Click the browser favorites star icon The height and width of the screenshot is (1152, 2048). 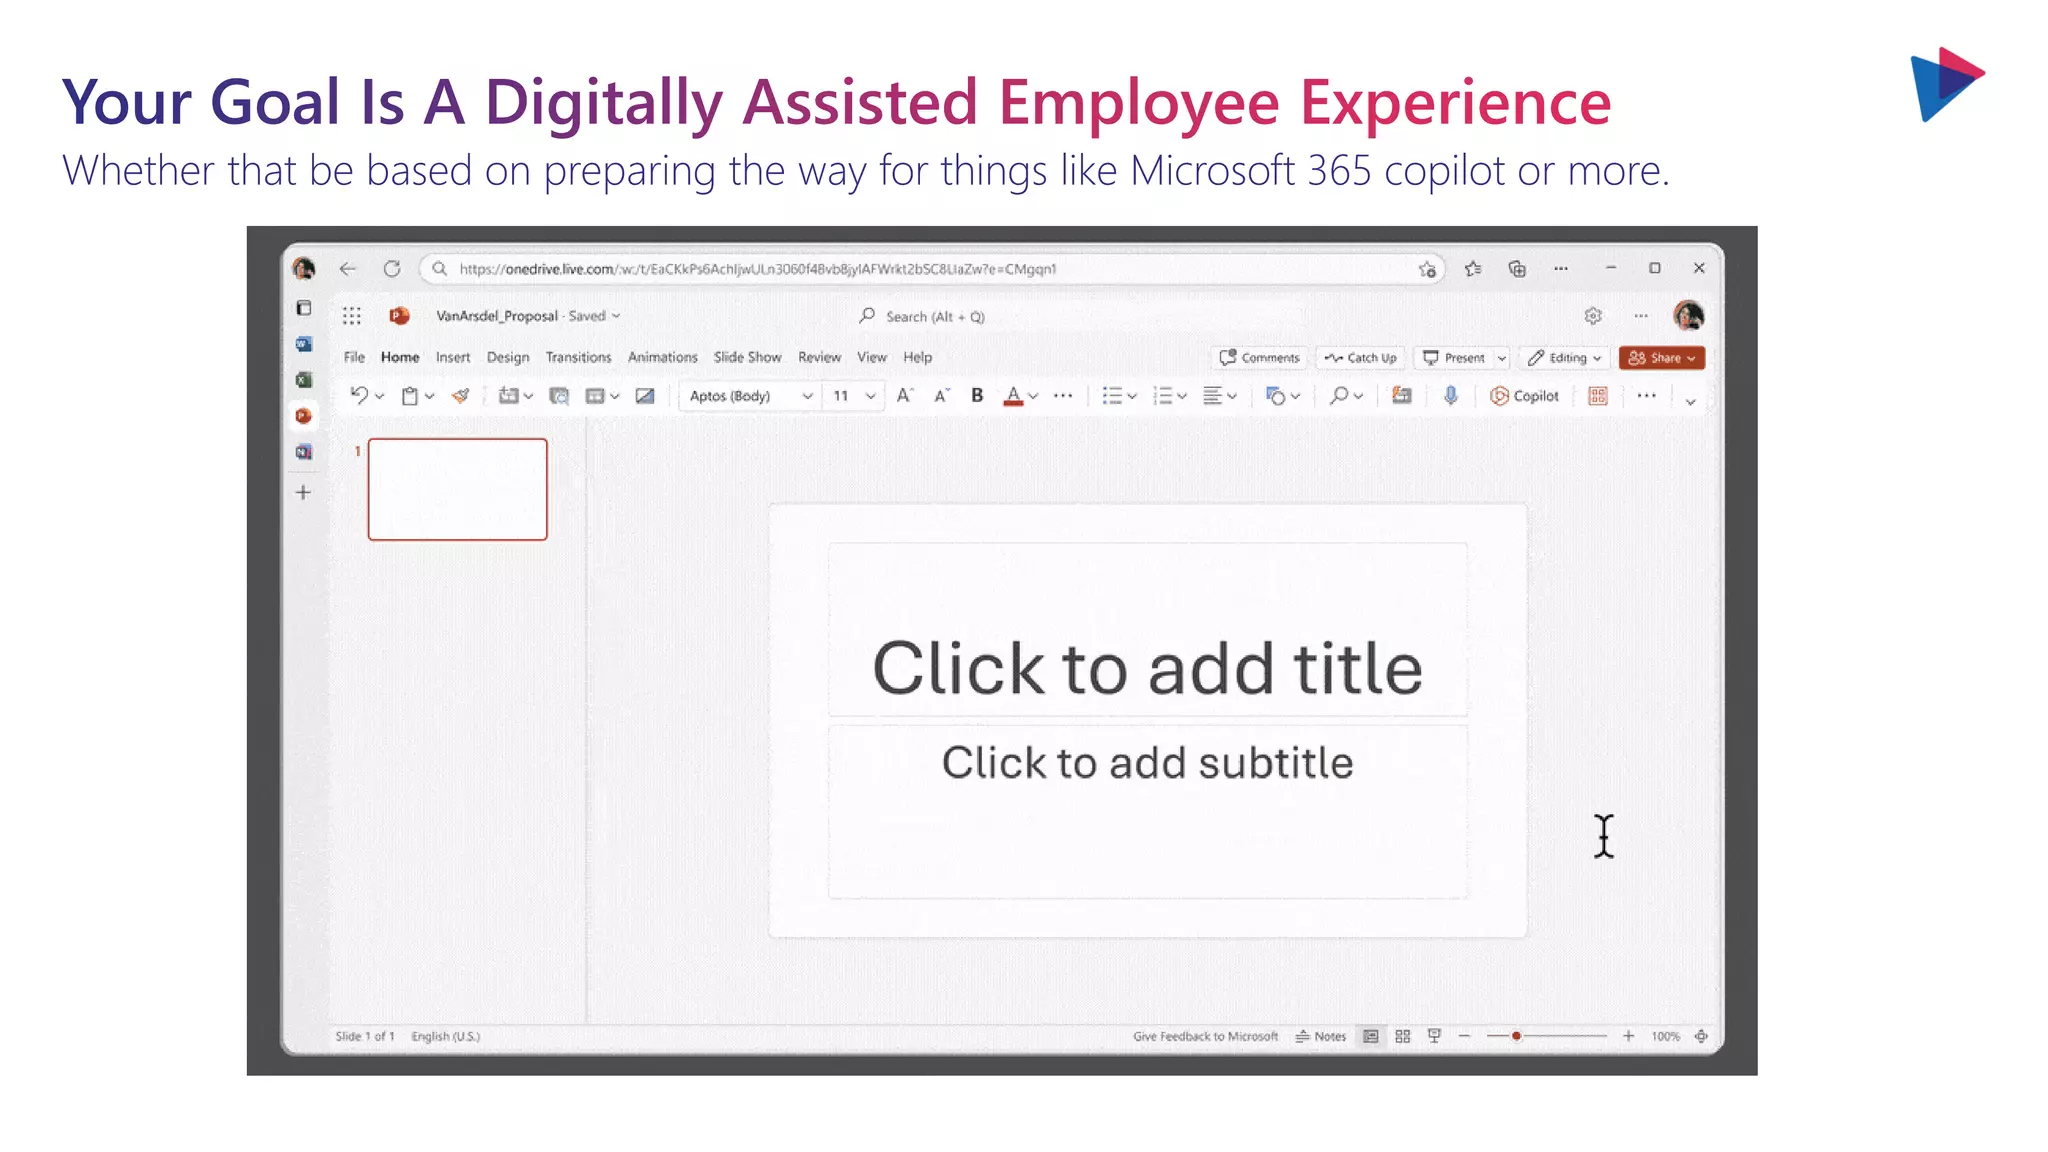coord(1473,269)
